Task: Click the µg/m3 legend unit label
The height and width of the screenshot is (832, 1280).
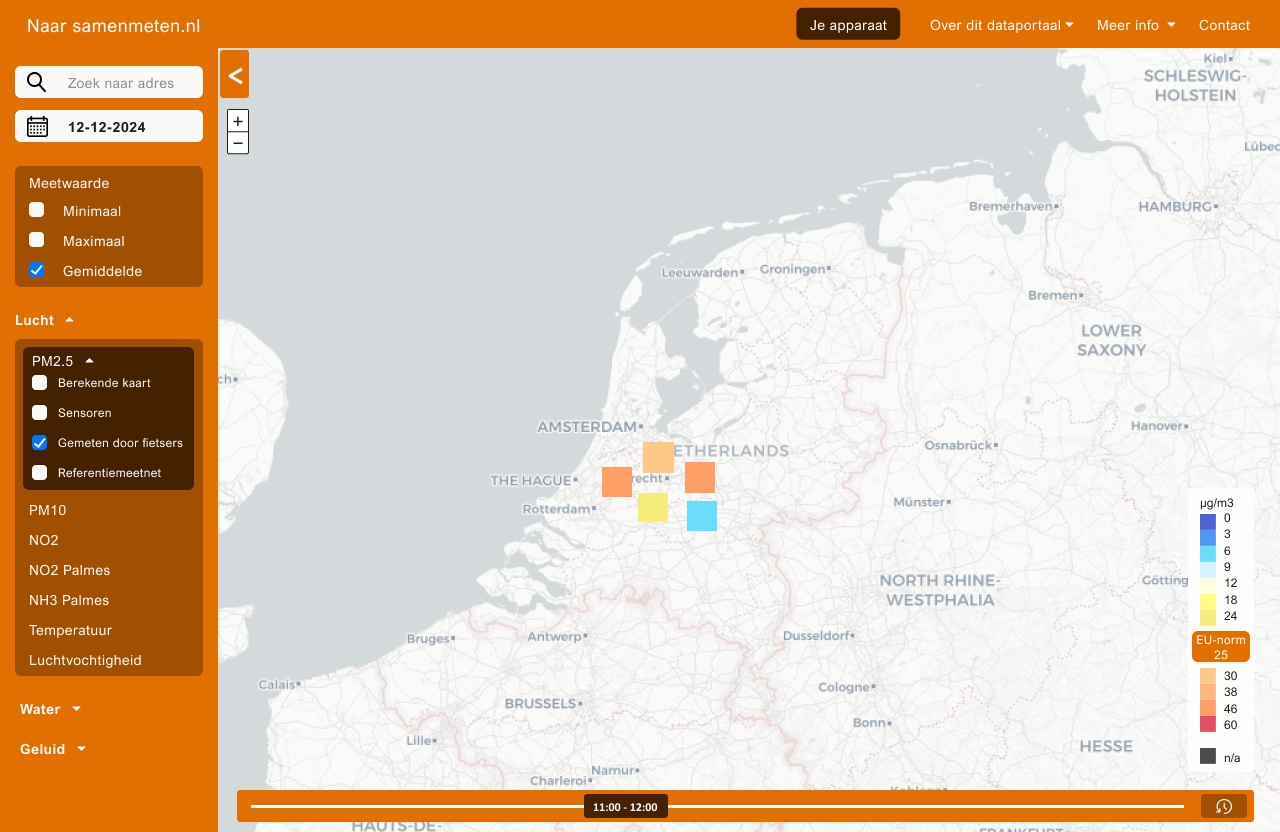Action: pyautogui.click(x=1217, y=502)
